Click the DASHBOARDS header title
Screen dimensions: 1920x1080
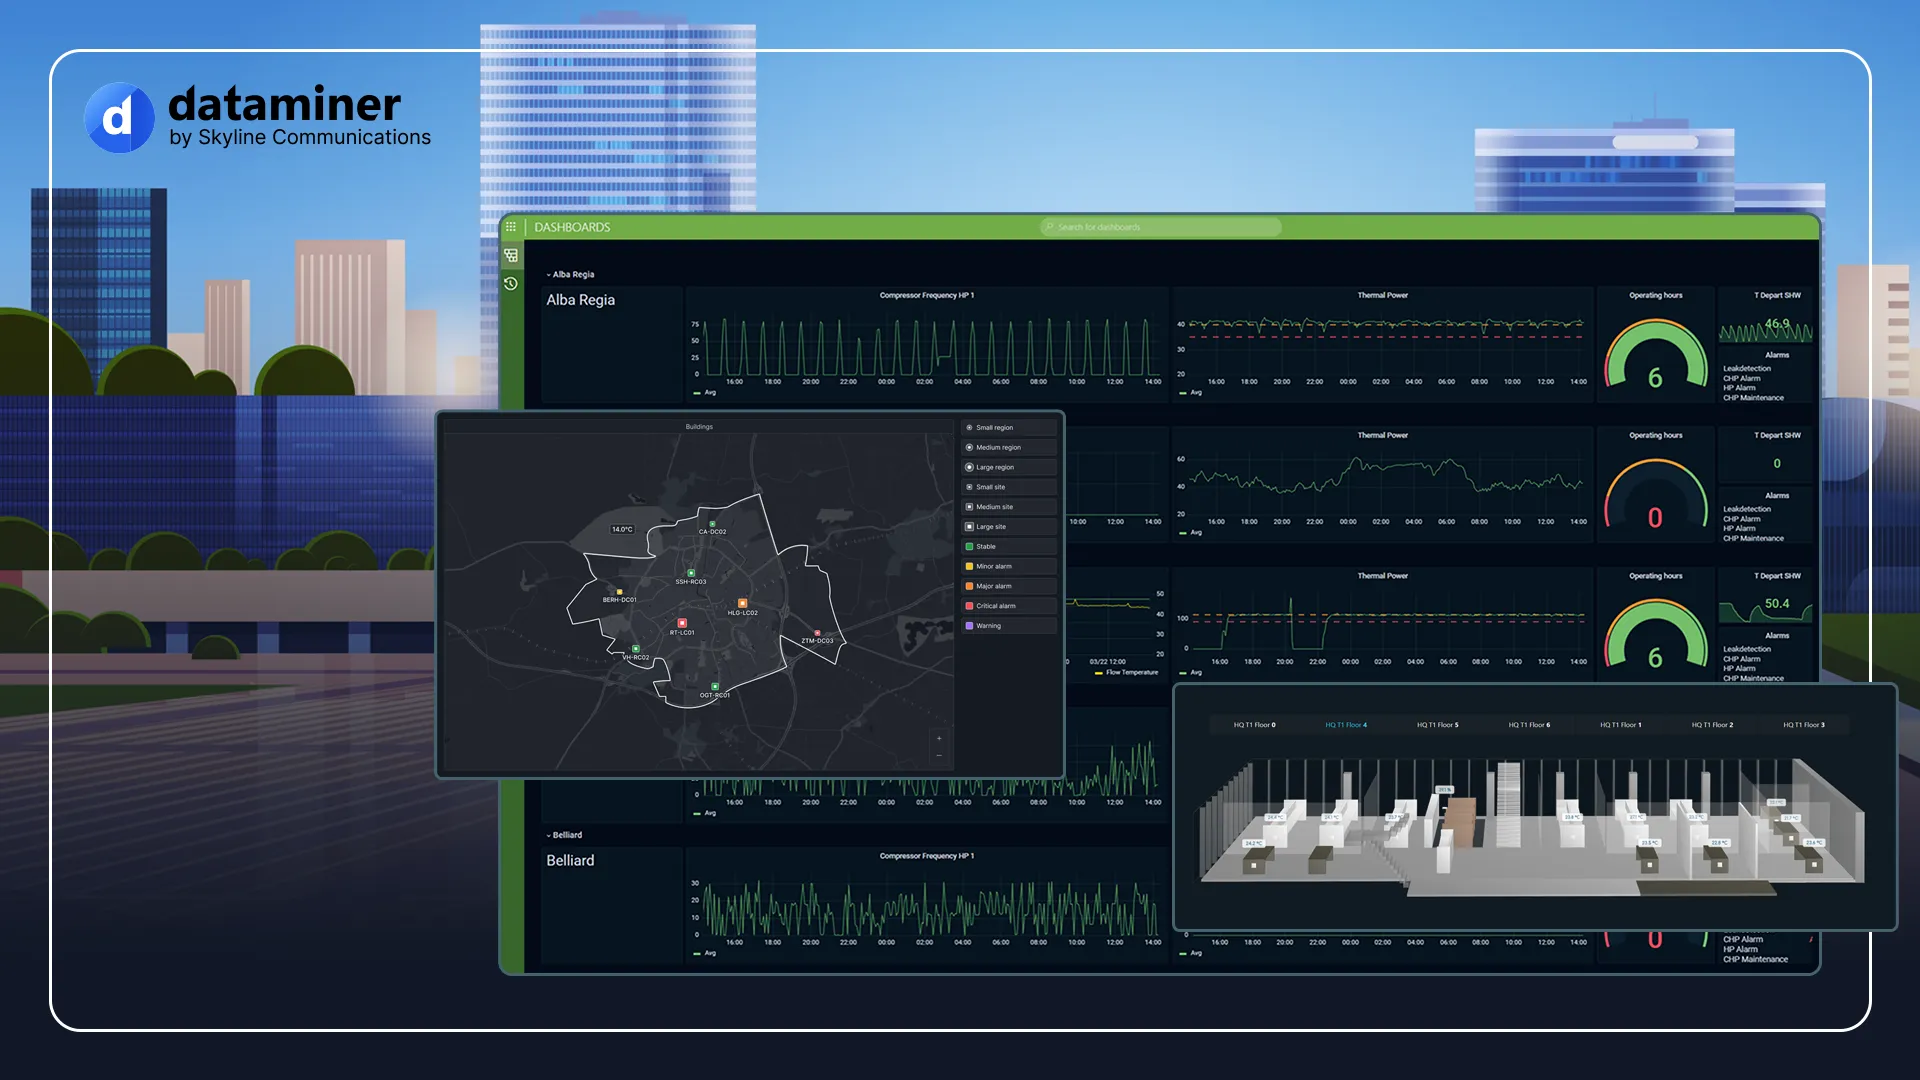click(572, 227)
